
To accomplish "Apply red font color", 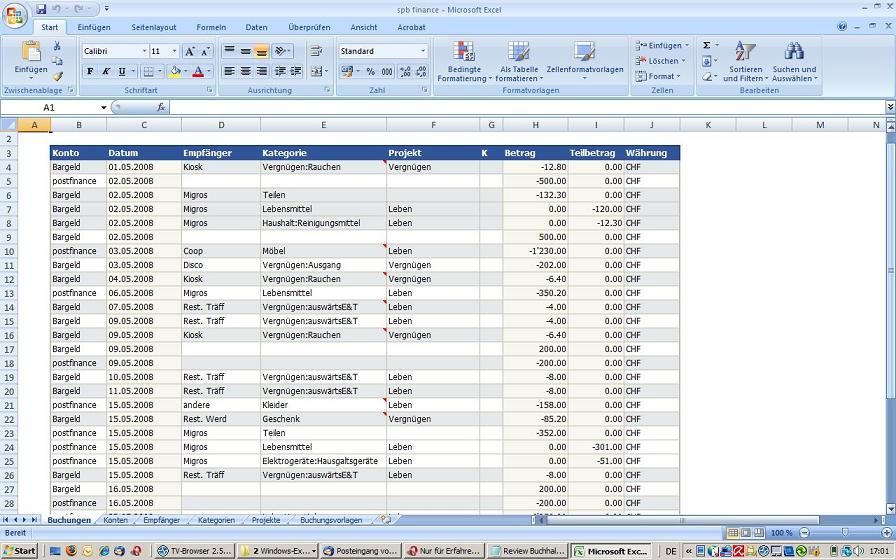I will pyautogui.click(x=198, y=71).
